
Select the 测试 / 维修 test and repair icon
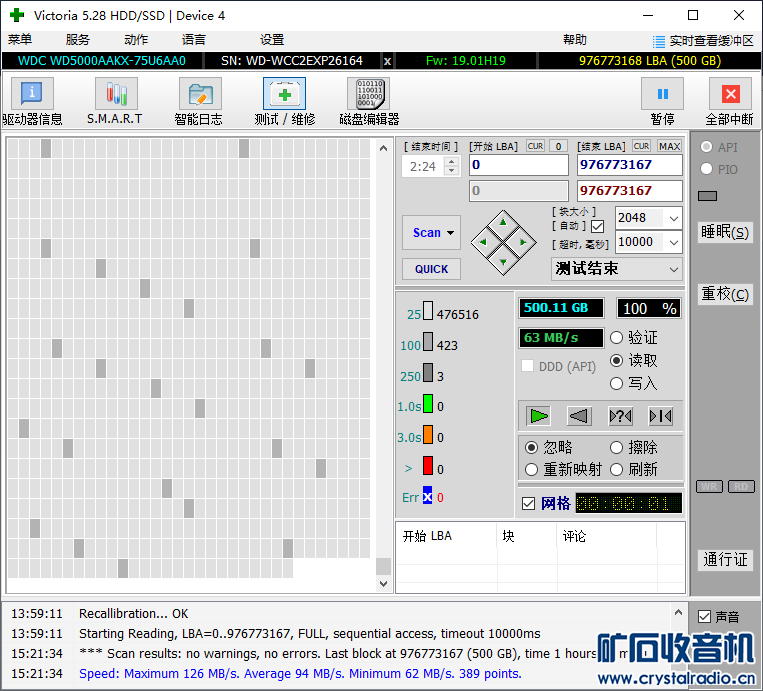pyautogui.click(x=285, y=93)
